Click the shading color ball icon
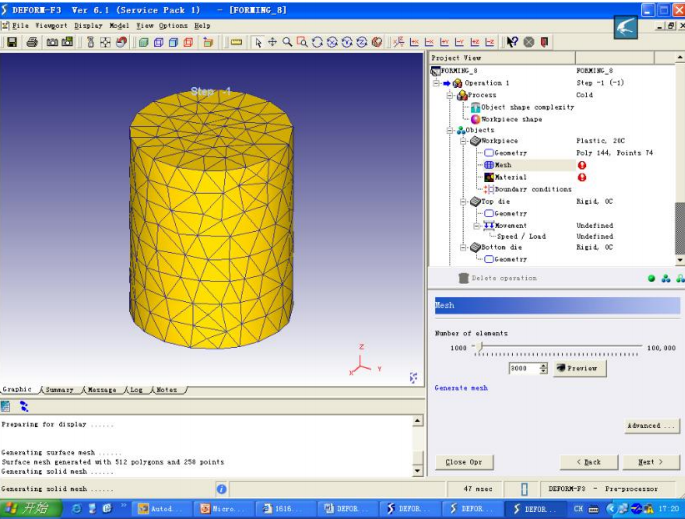The height and width of the screenshot is (519, 685). coord(377,42)
